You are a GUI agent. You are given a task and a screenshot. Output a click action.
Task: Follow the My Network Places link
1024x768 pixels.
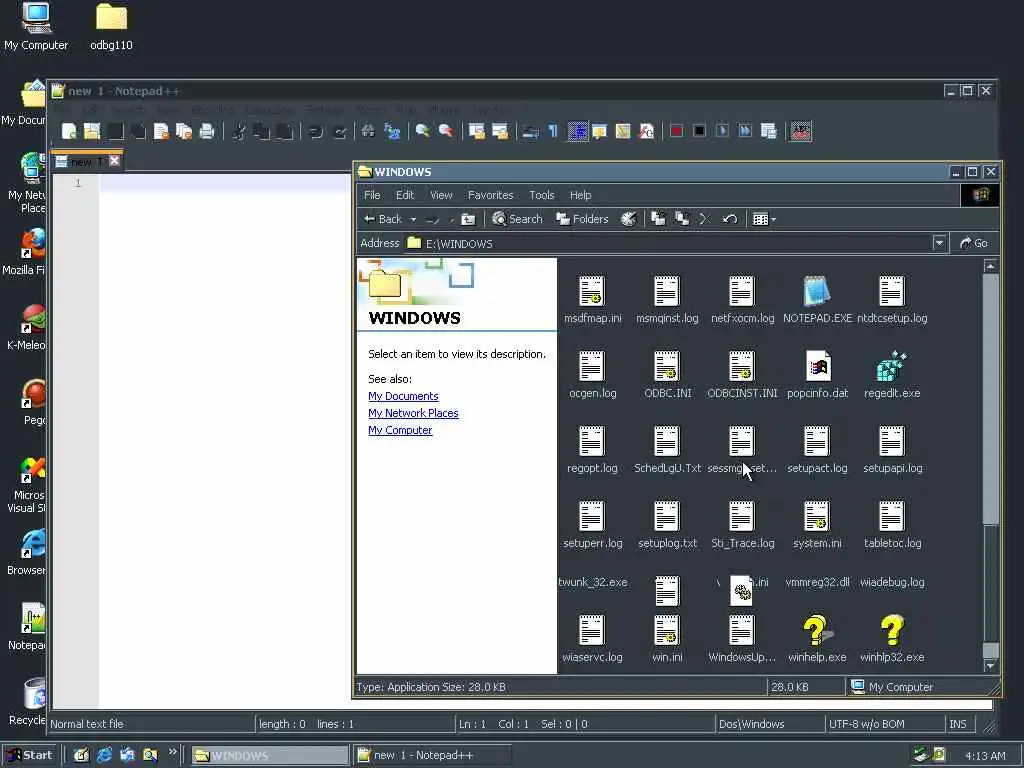(413, 413)
